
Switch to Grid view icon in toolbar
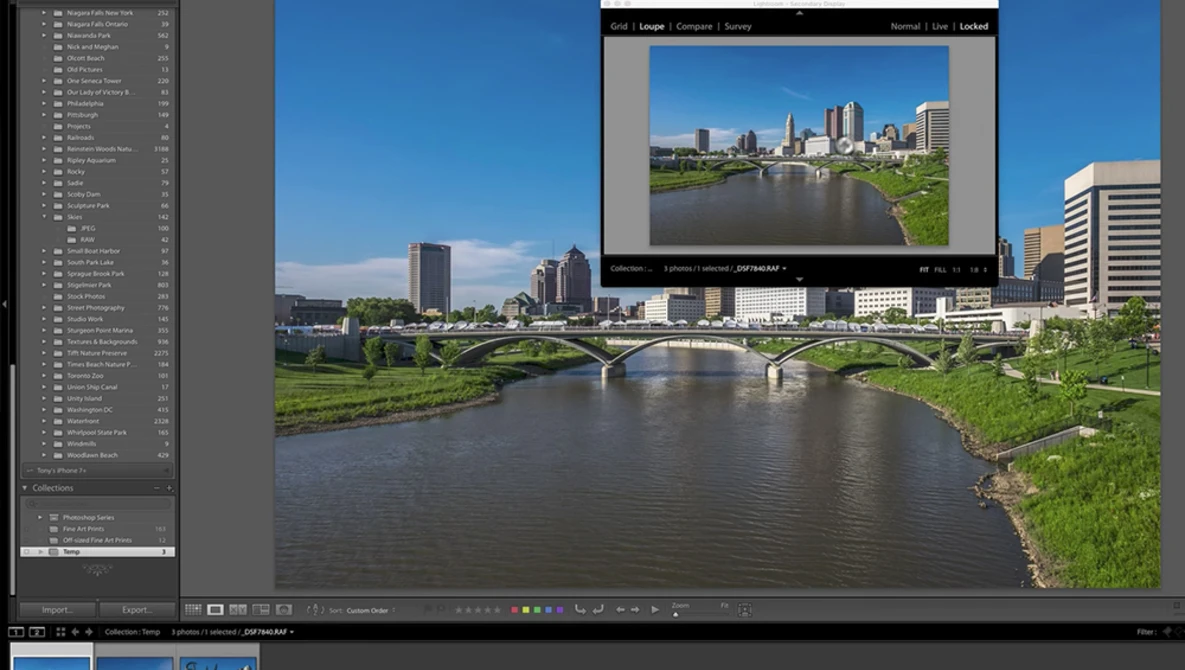tap(193, 610)
